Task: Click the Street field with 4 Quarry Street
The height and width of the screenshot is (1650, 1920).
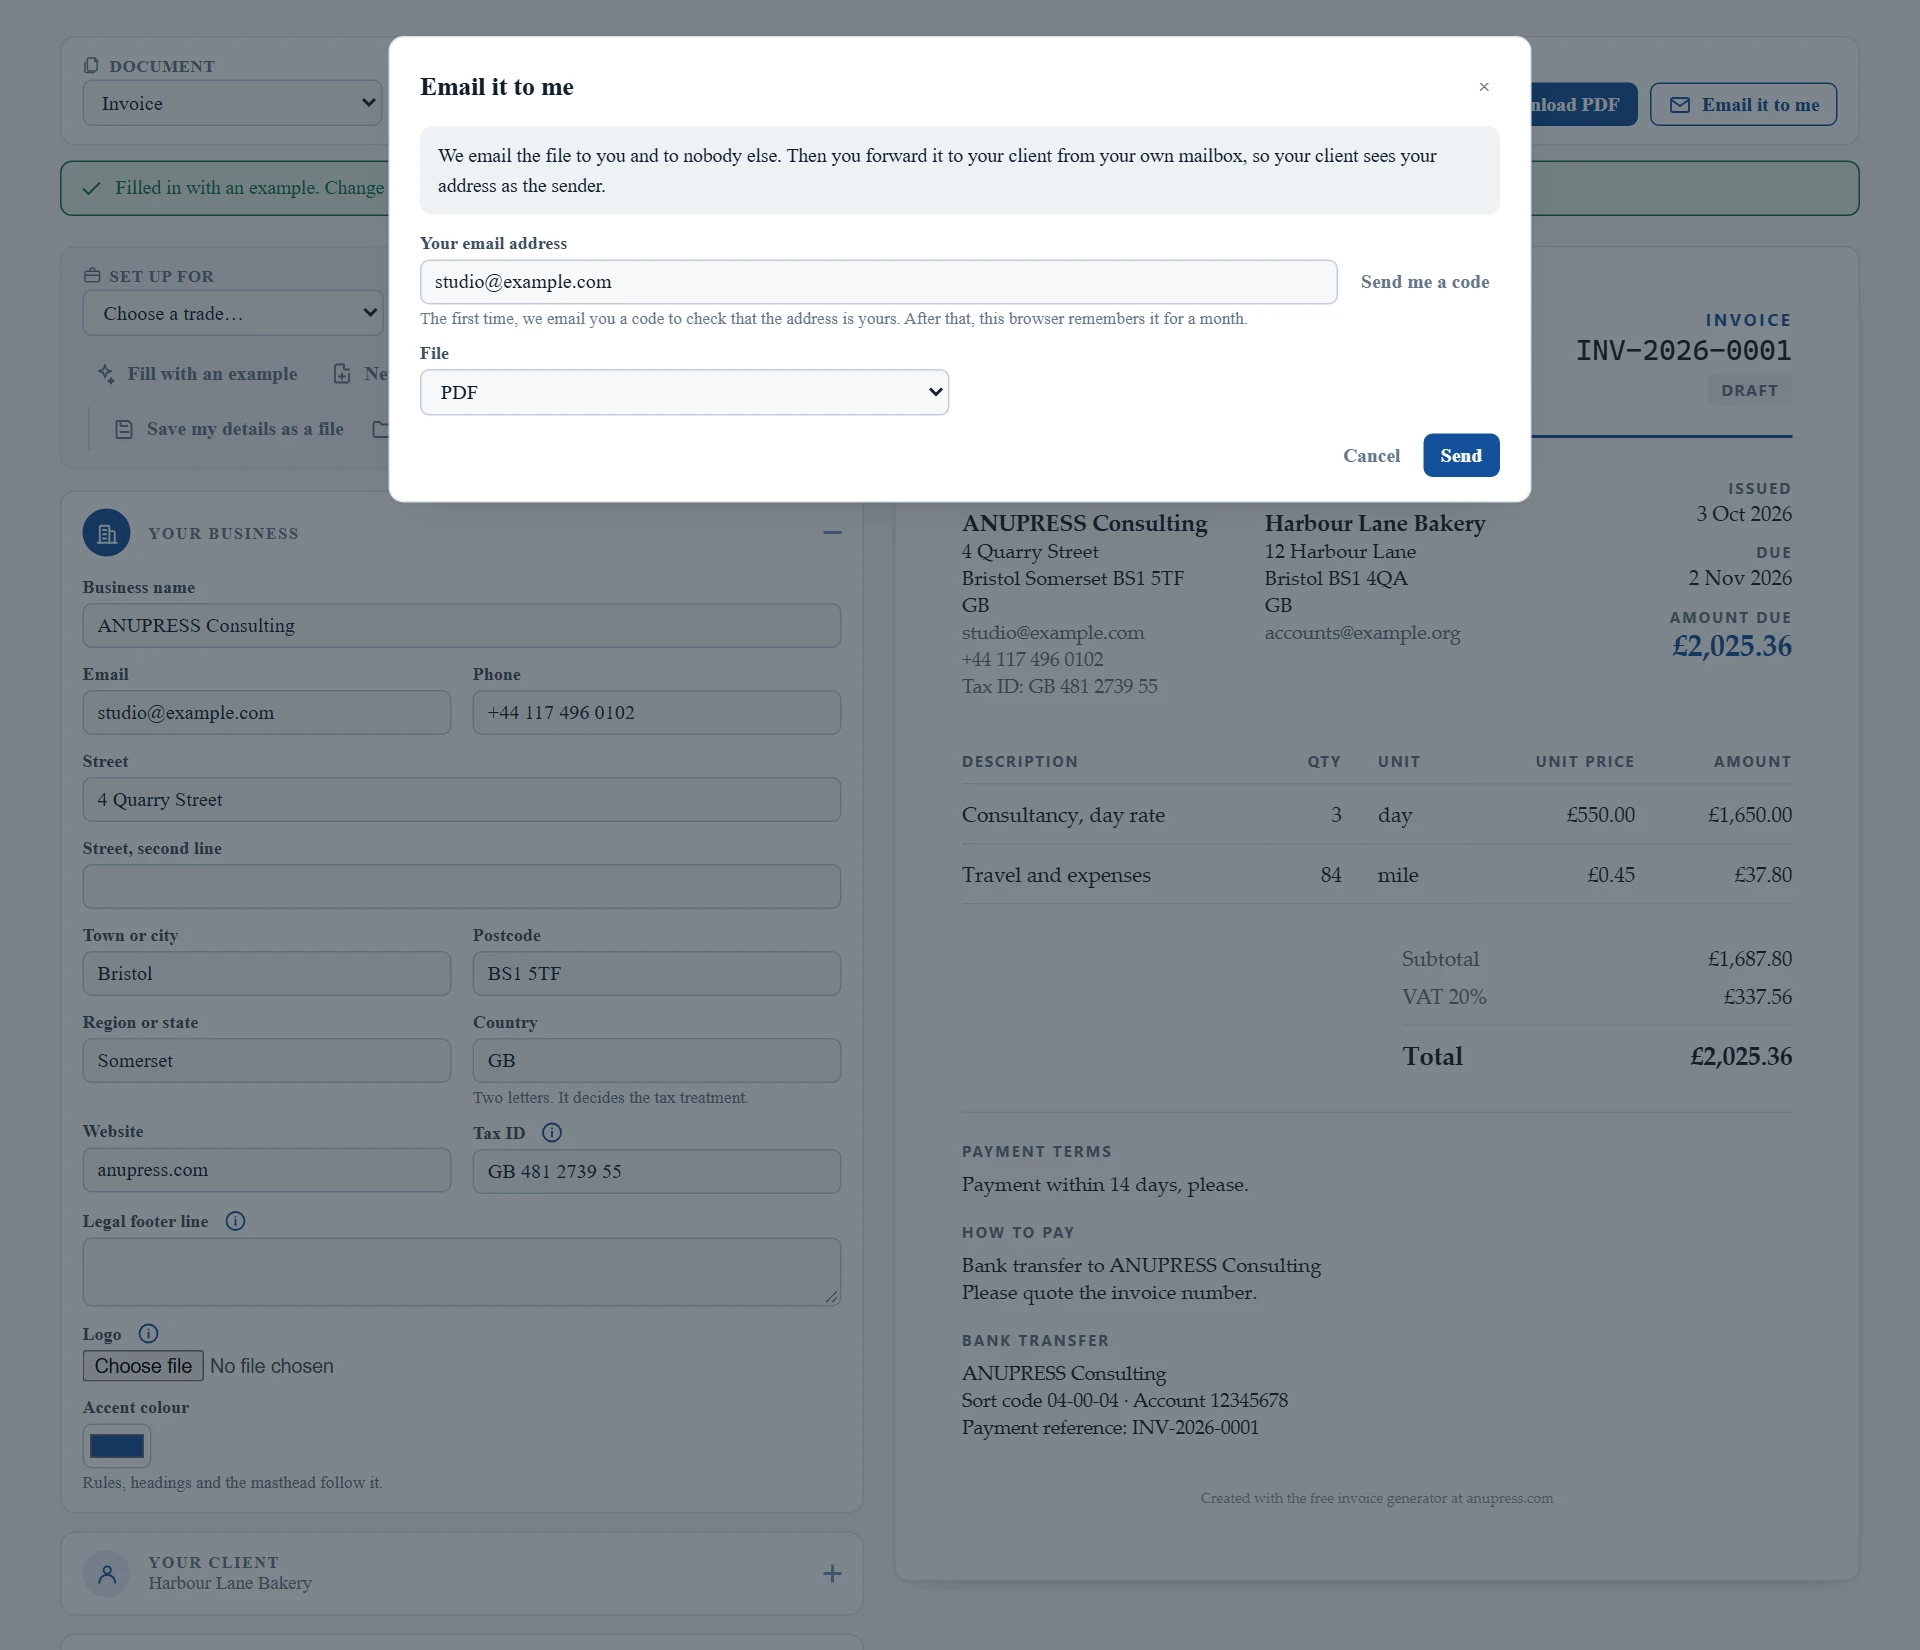Action: point(462,799)
